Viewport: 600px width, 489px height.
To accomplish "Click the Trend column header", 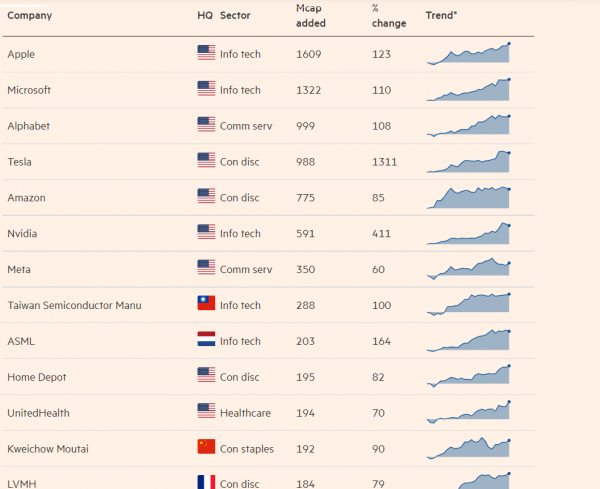I will coord(441,15).
